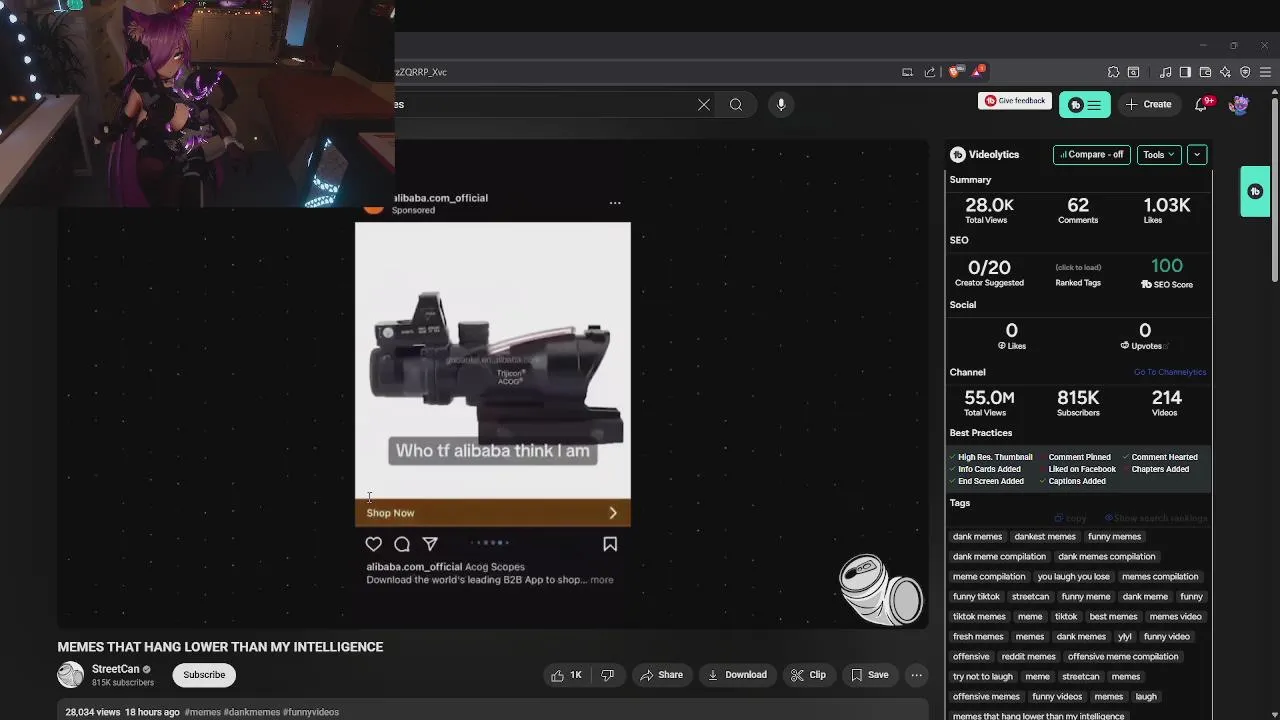Click the 'dankest memes' tag
Viewport: 1280px width, 720px height.
click(x=1045, y=537)
